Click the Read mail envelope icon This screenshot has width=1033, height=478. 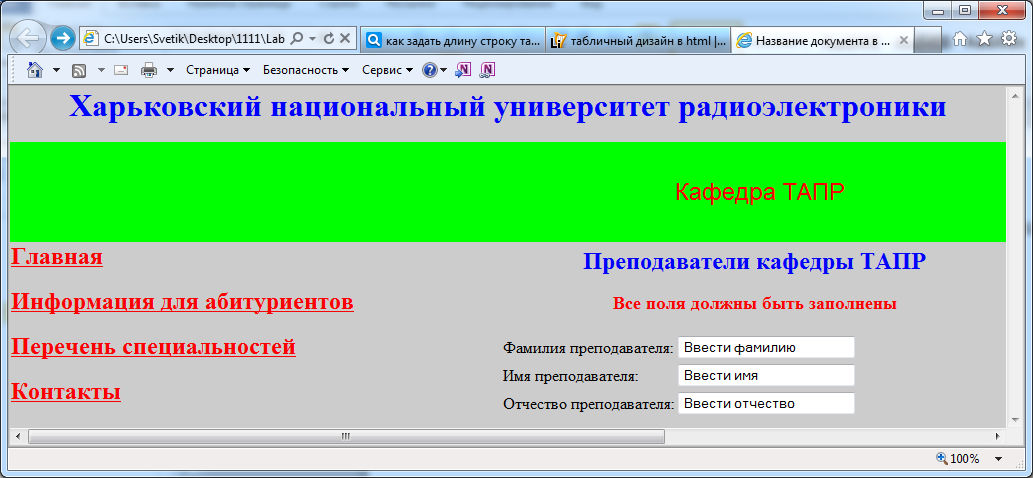coord(121,70)
